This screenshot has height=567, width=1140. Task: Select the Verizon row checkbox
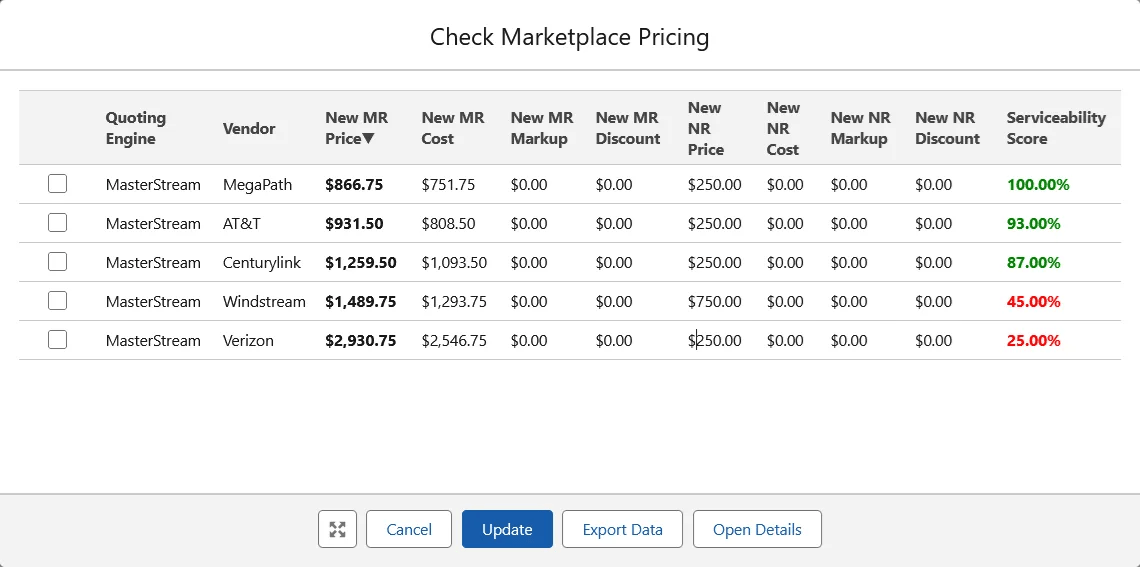tap(58, 340)
